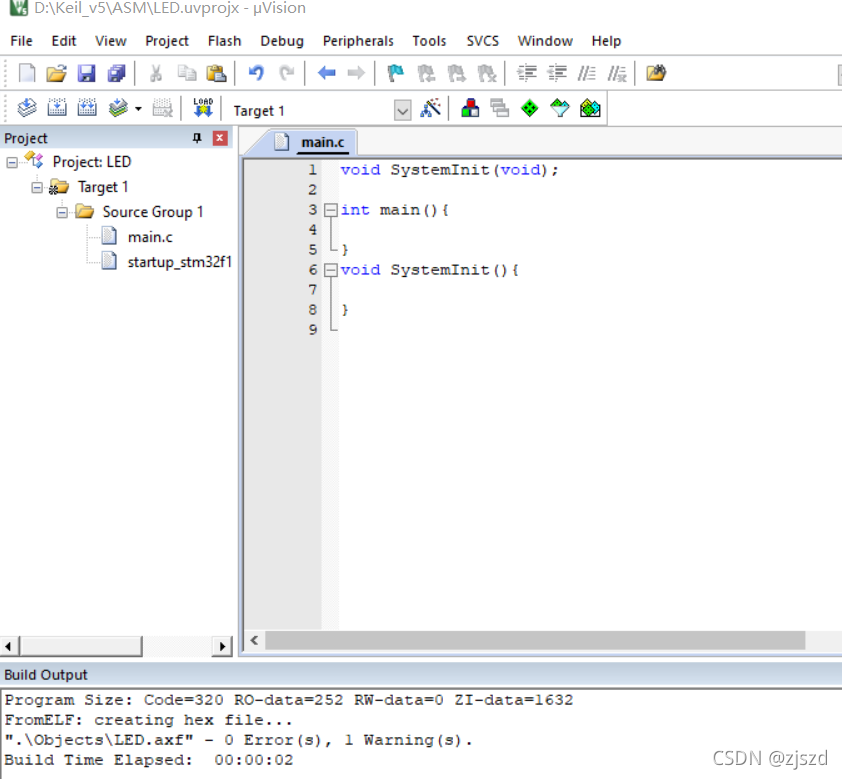Click the Stop Build icon
Image resolution: width=842 pixels, height=779 pixels.
click(162, 108)
